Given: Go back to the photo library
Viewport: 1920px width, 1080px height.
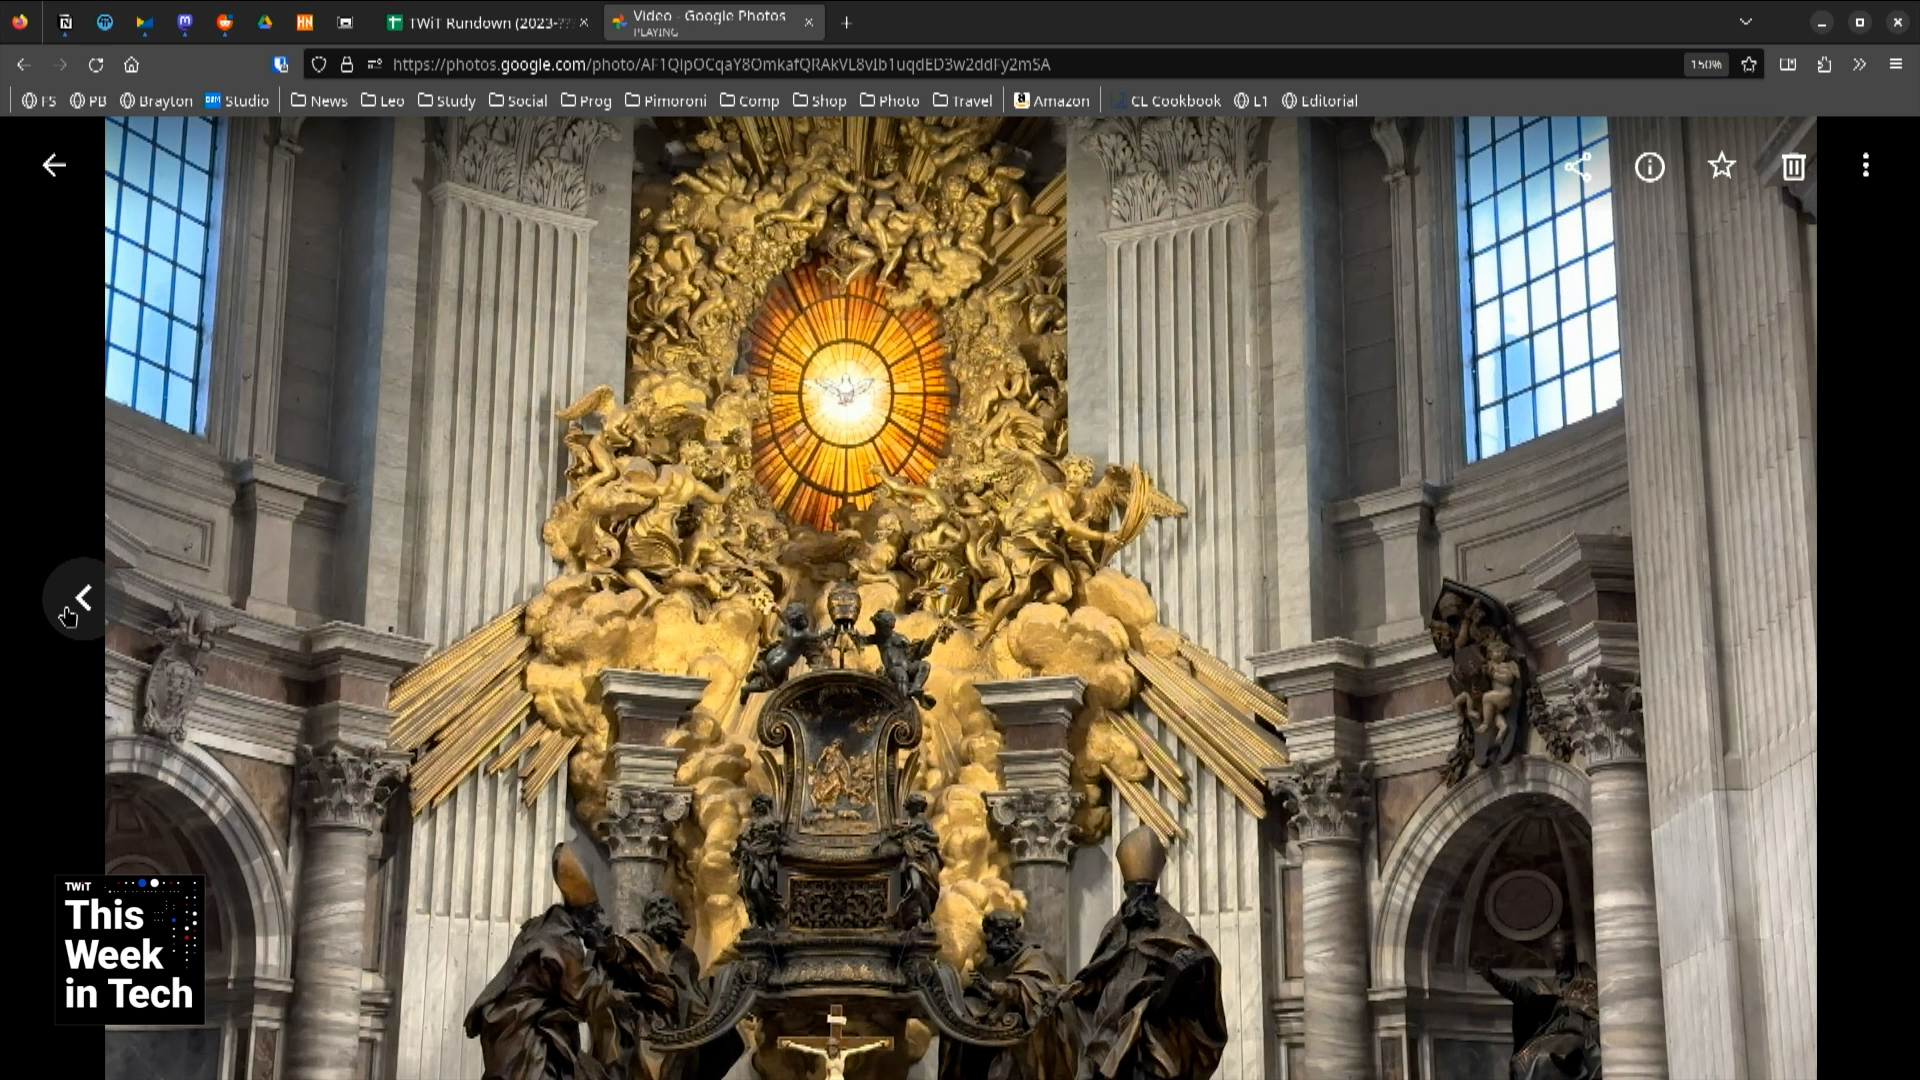Looking at the screenshot, I should [x=54, y=165].
